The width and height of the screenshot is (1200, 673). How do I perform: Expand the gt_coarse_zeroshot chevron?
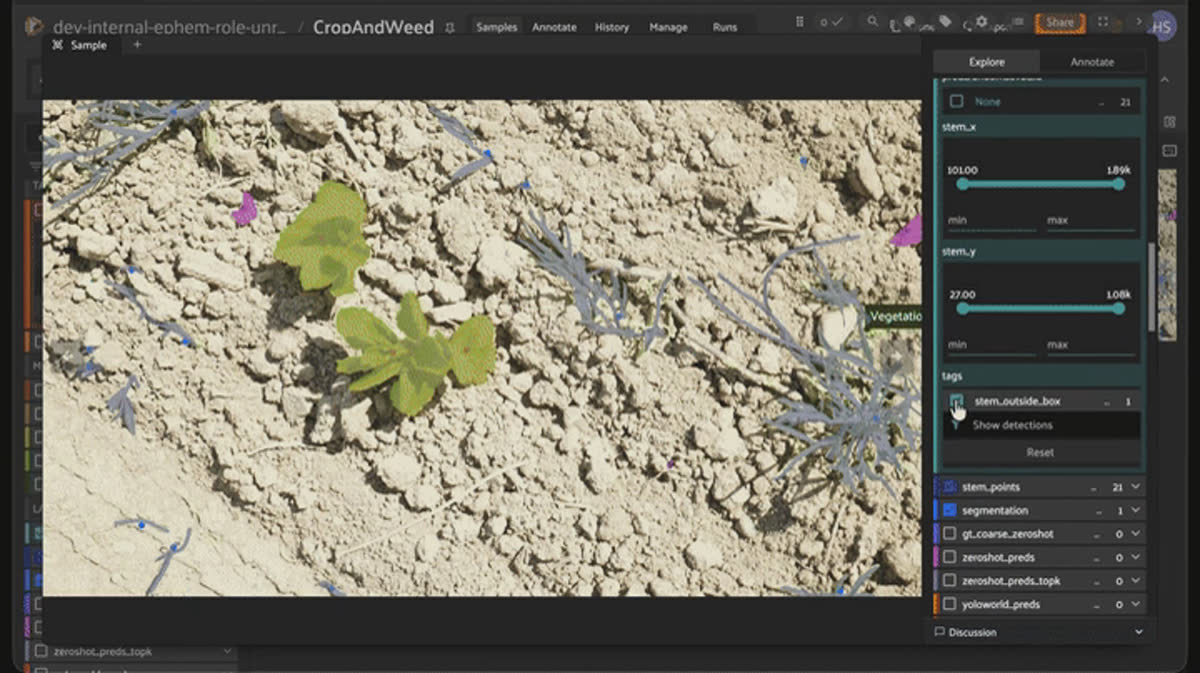1135,534
